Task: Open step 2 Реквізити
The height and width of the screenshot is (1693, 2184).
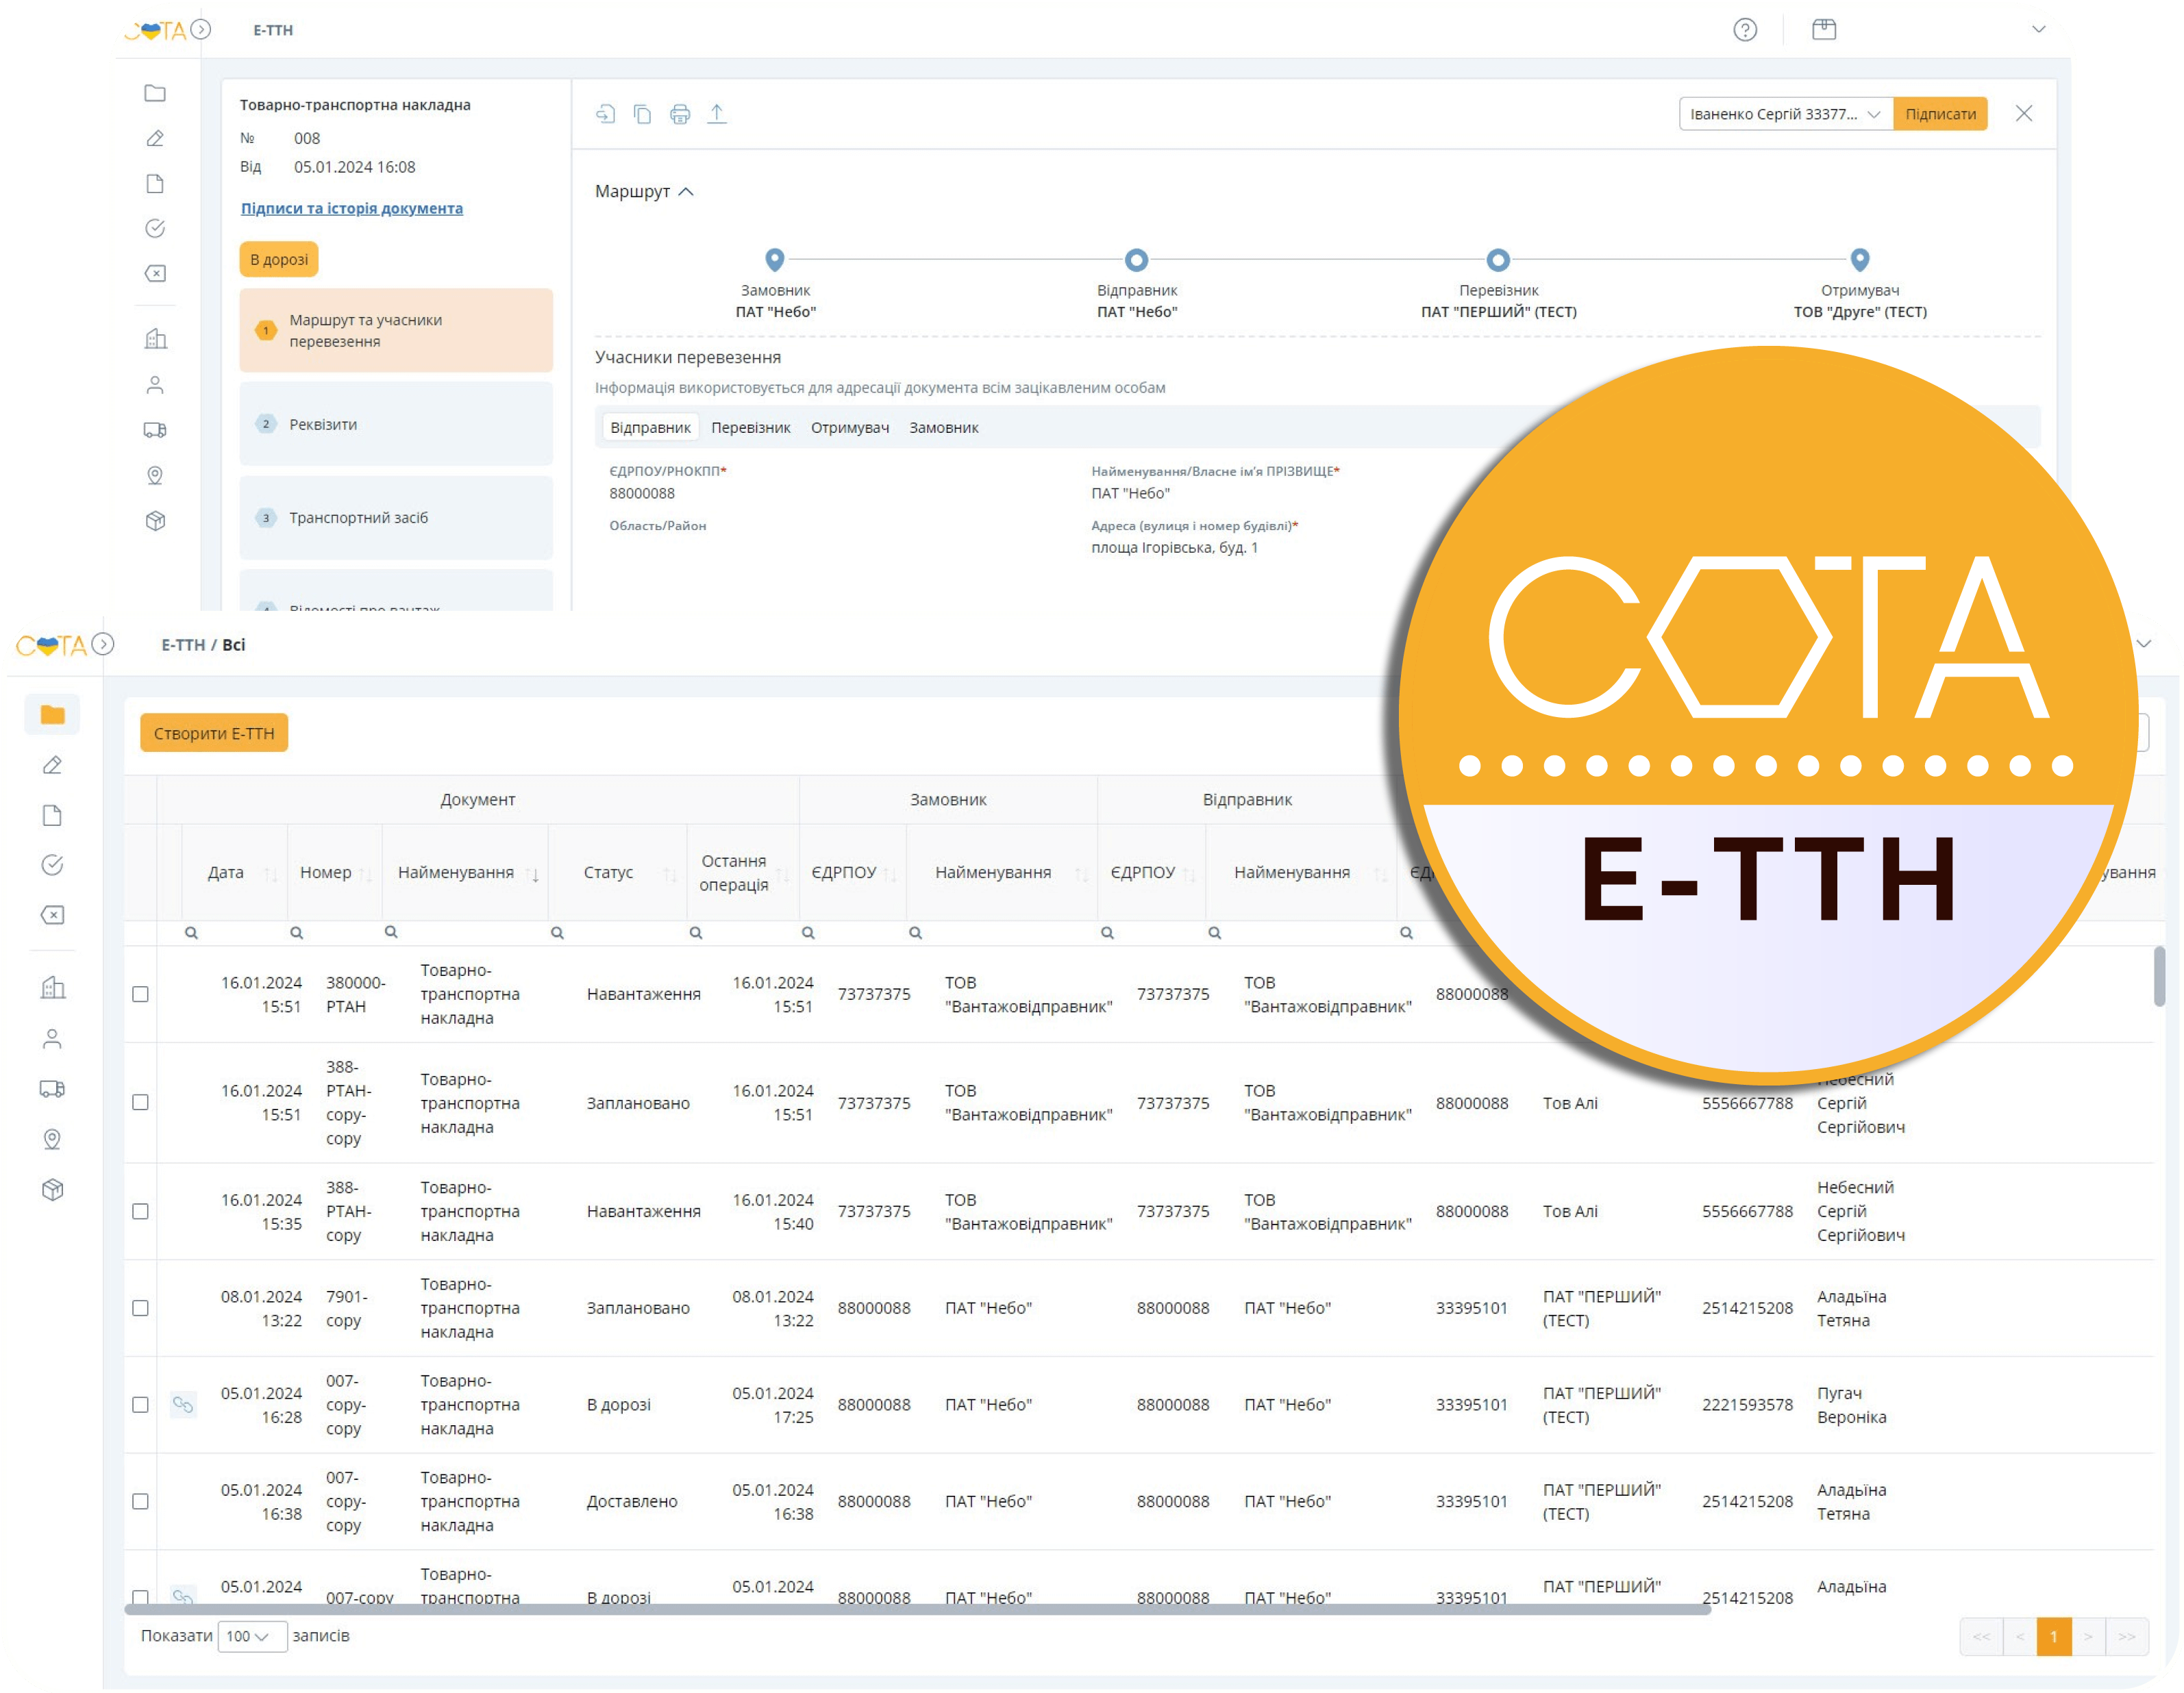Action: [396, 424]
